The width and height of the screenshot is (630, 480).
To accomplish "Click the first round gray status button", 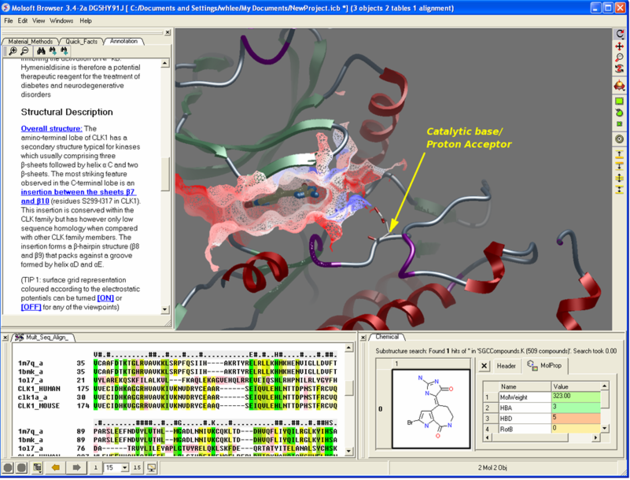I will [x=8, y=468].
